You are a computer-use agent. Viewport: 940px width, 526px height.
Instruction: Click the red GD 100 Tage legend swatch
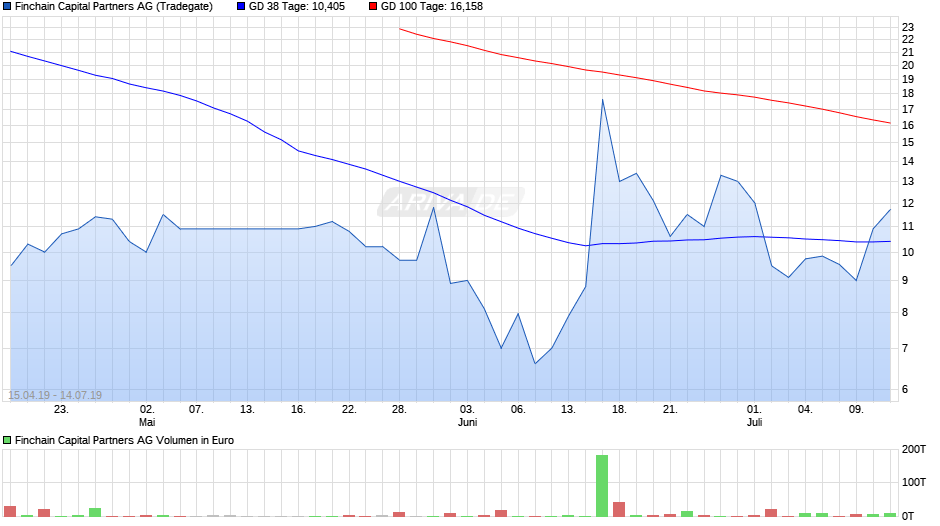(373, 7)
